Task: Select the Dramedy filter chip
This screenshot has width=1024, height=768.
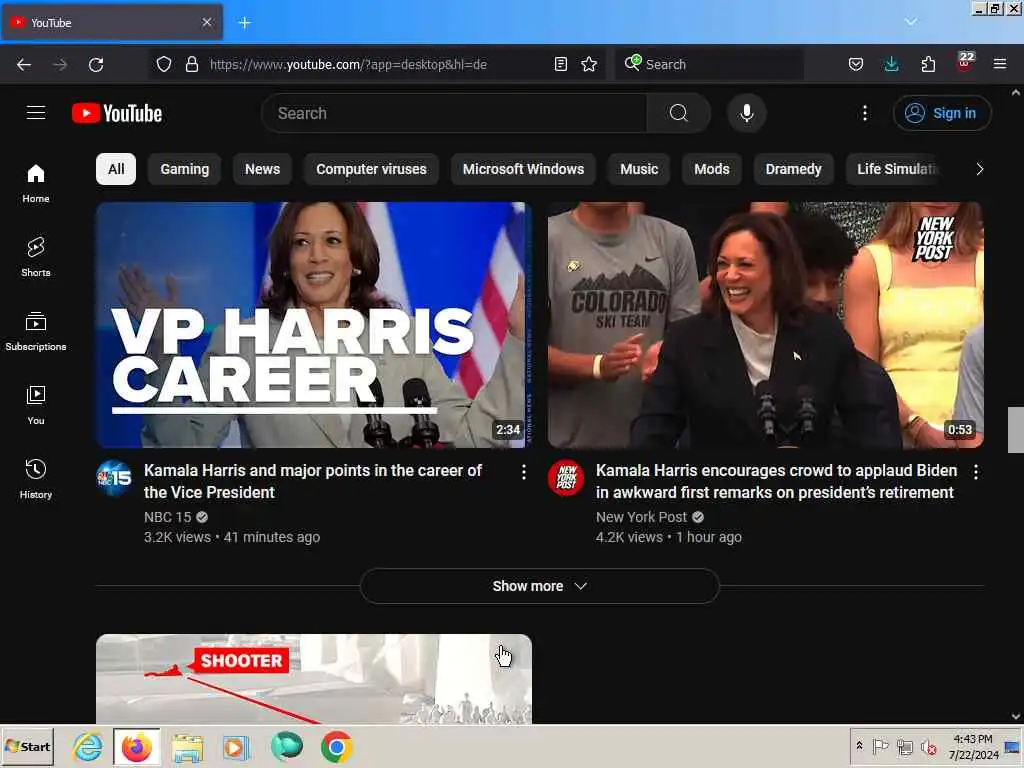Action: click(x=793, y=169)
